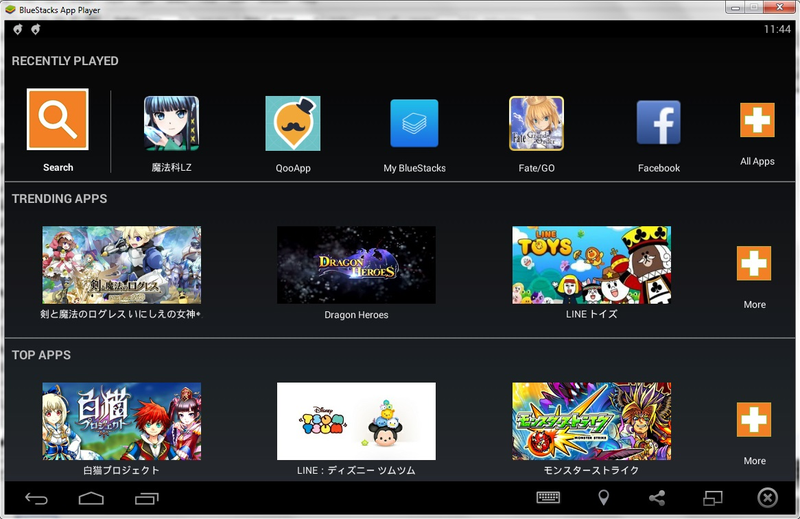Image resolution: width=800 pixels, height=519 pixels.
Task: Click the LINE：ディズニー ツムツム label
Action: tap(356, 470)
